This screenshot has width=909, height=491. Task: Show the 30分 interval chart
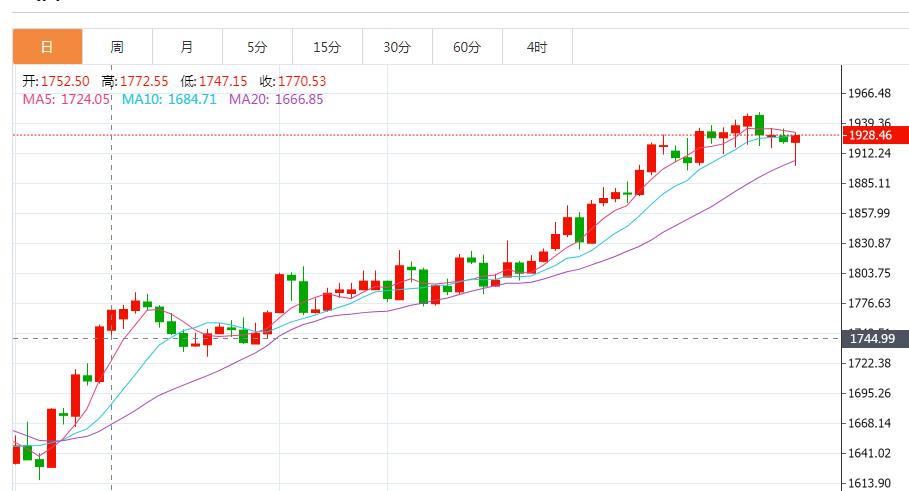(397, 47)
